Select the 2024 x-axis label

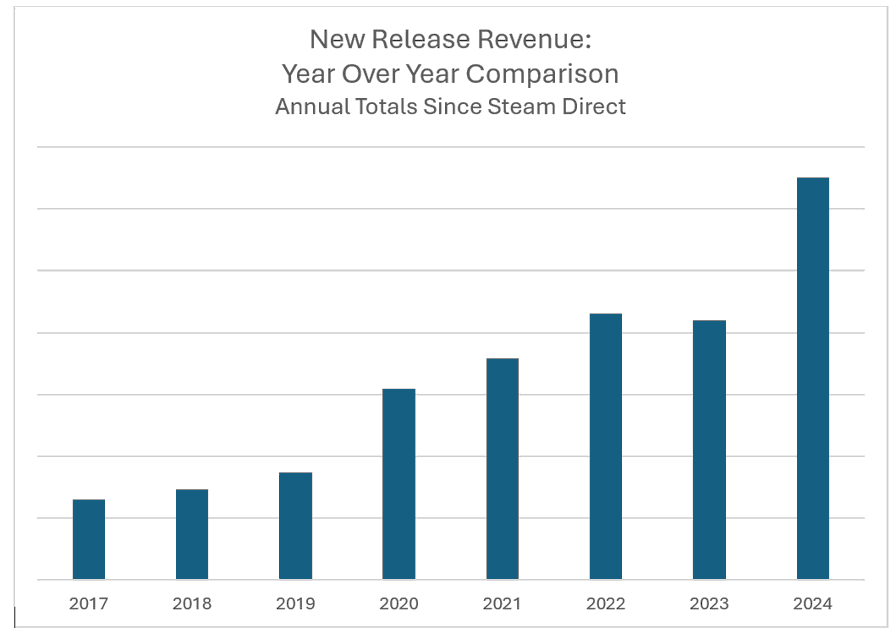pyautogui.click(x=812, y=604)
